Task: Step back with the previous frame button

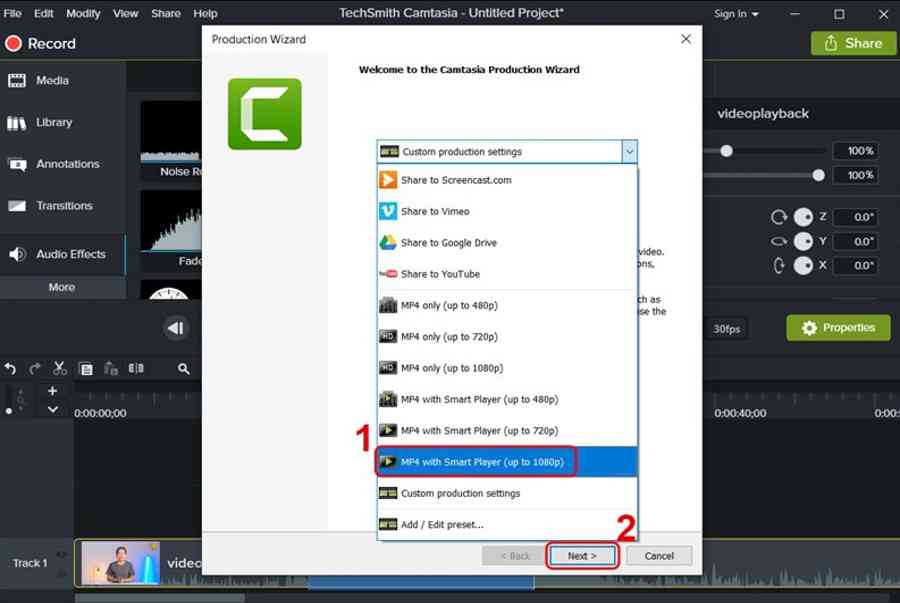Action: point(176,328)
